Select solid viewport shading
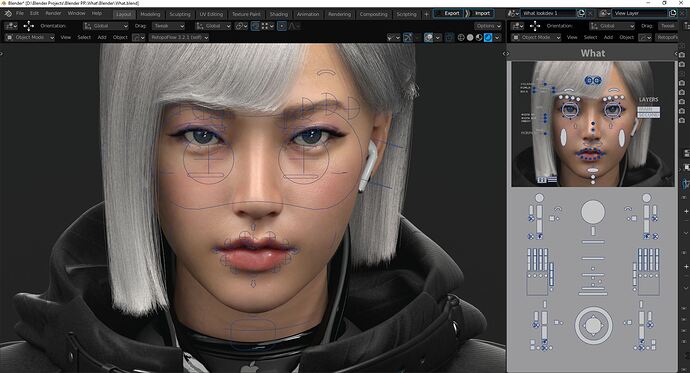This screenshot has height=373, width=690. click(x=470, y=38)
